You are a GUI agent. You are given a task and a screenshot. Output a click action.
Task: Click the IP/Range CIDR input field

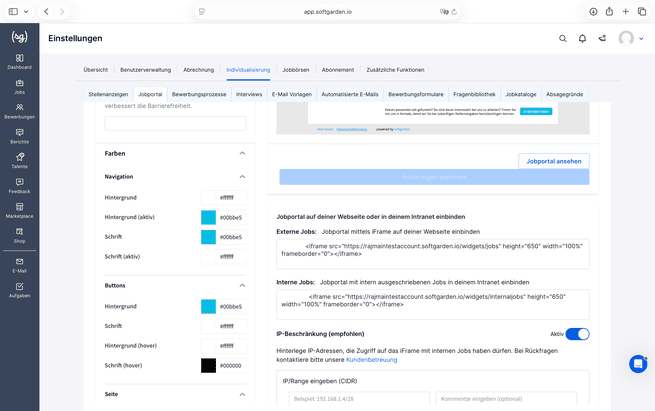pos(359,398)
